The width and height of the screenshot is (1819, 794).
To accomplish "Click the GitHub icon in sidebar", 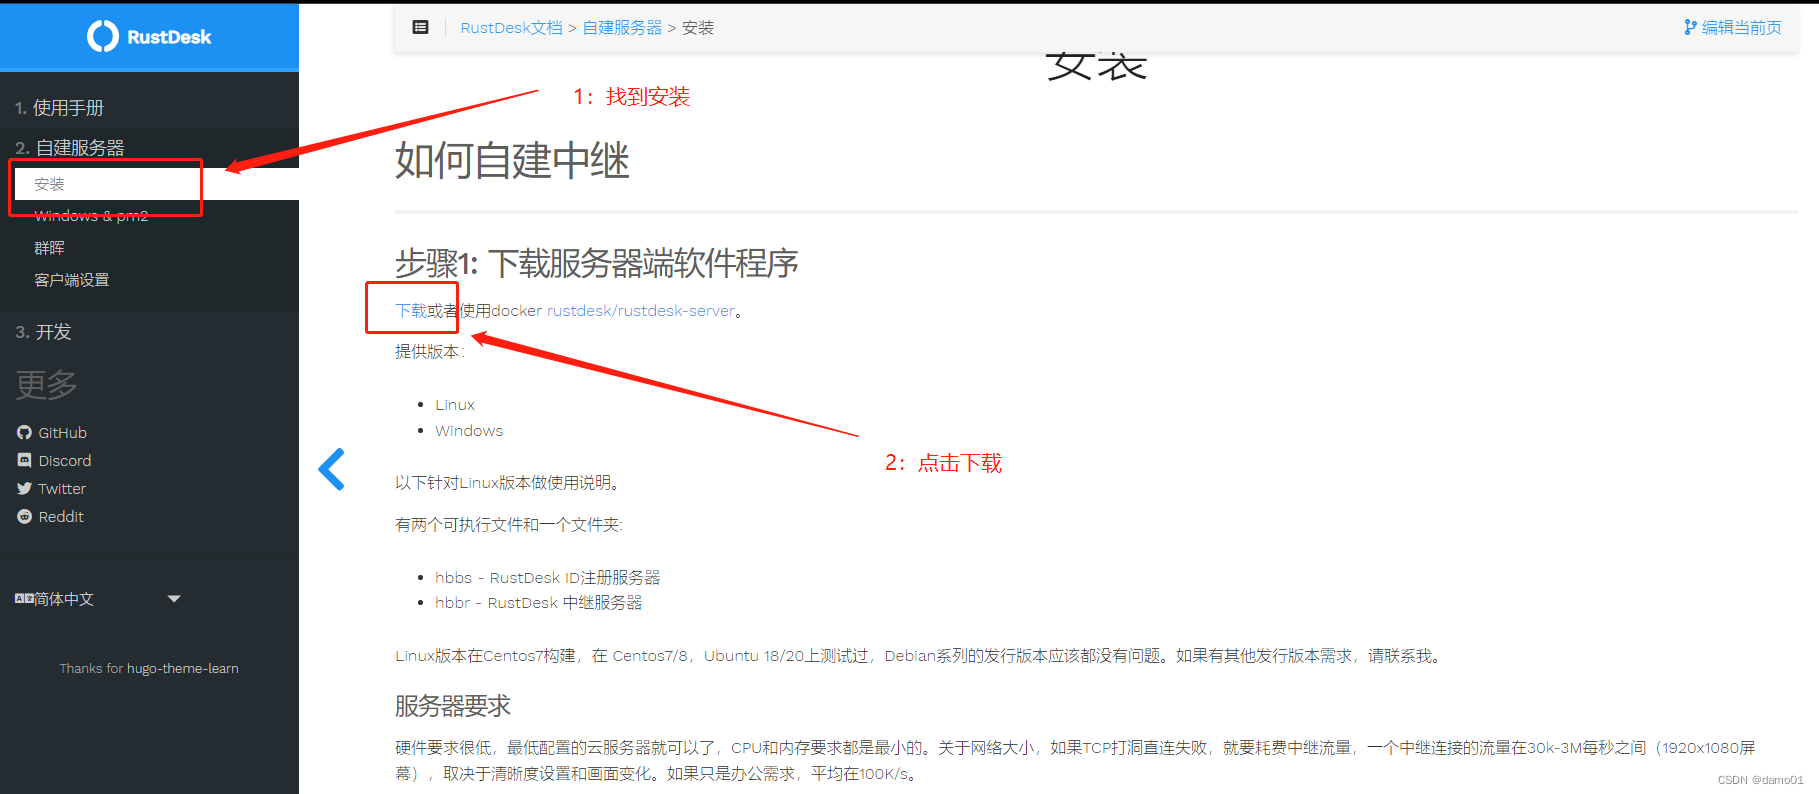I will [x=24, y=432].
